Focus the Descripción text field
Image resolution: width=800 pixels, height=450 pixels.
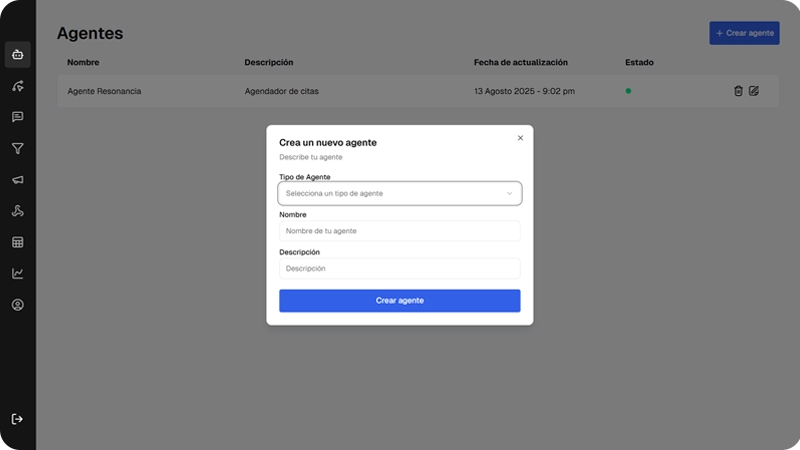pyautogui.click(x=399, y=268)
